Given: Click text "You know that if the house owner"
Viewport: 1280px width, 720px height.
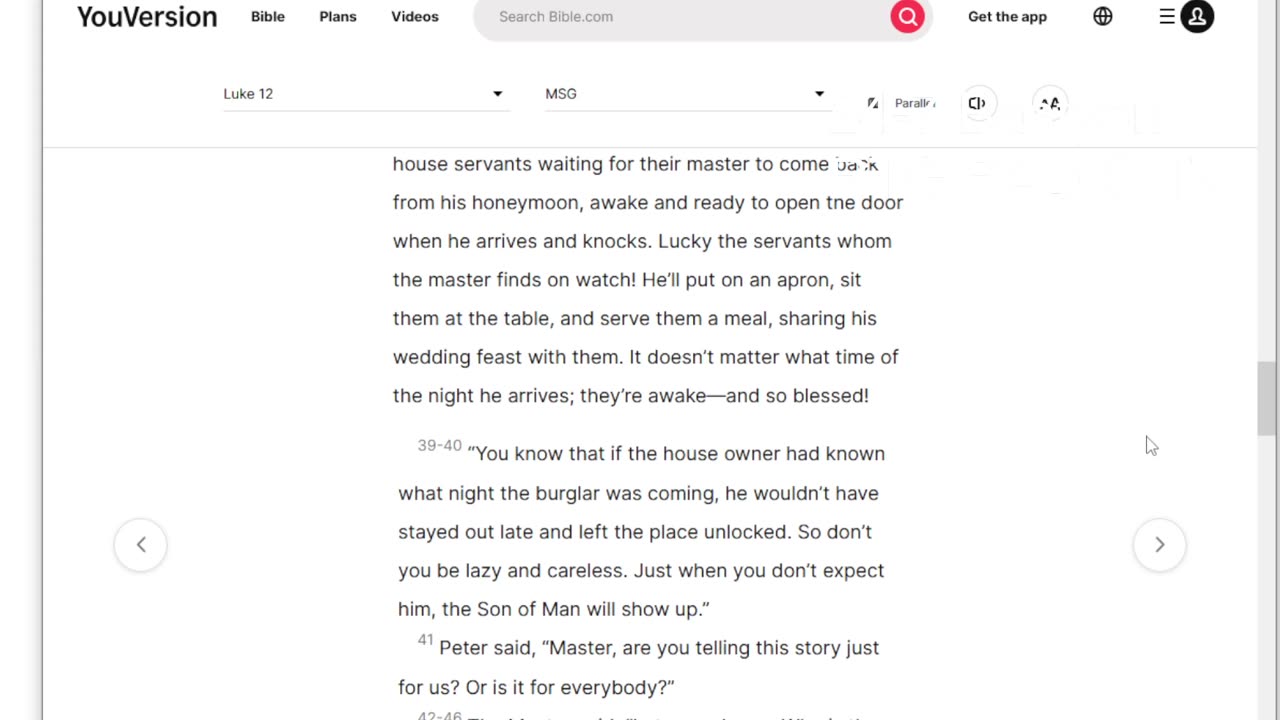Looking at the screenshot, I should (x=628, y=454).
